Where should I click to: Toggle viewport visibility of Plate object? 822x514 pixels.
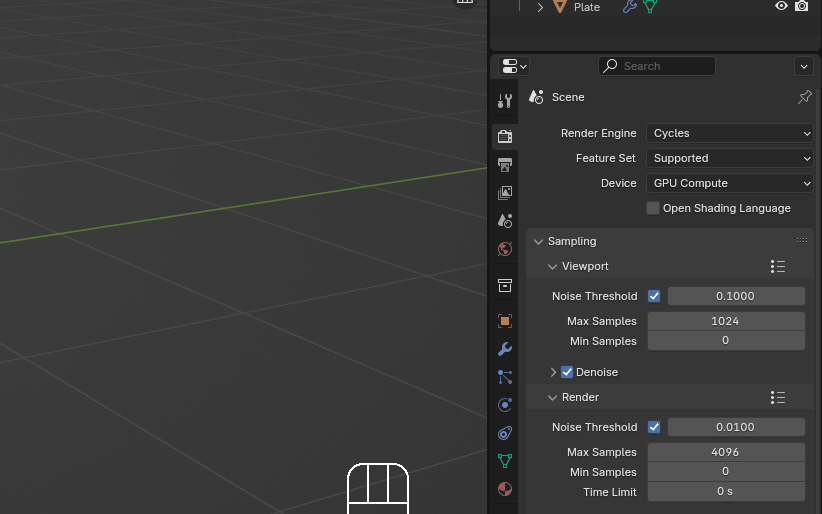pos(781,6)
